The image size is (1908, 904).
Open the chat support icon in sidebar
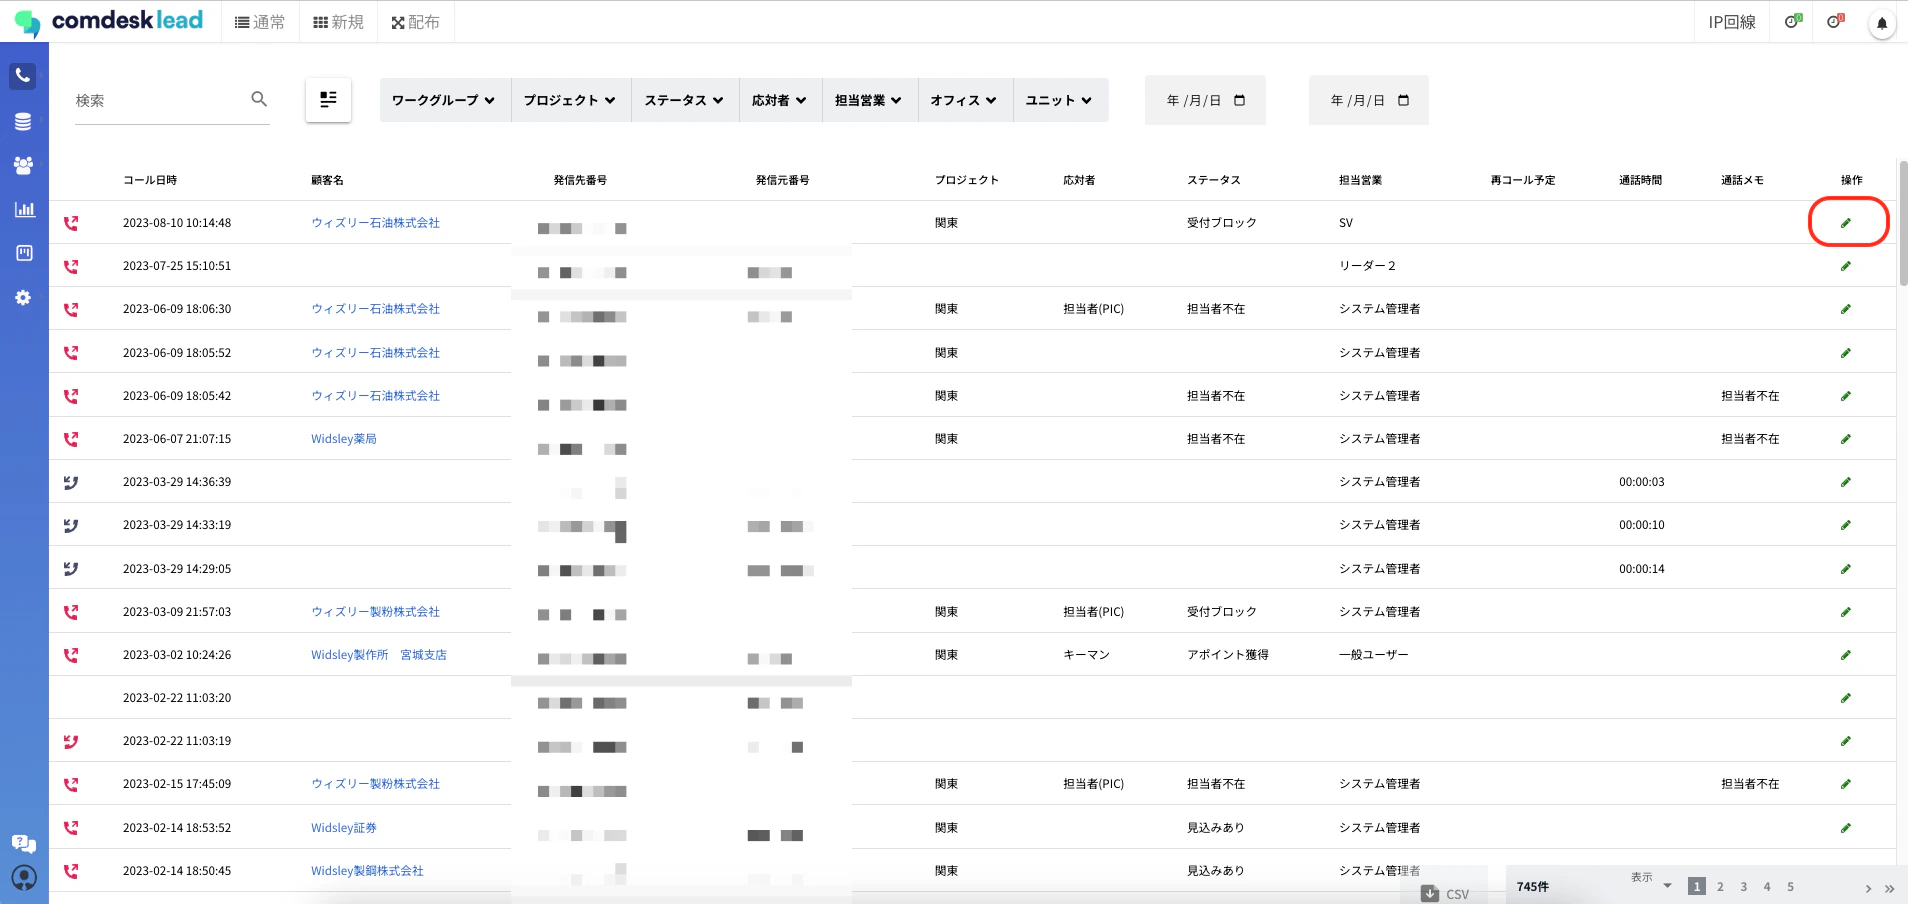pyautogui.click(x=24, y=843)
